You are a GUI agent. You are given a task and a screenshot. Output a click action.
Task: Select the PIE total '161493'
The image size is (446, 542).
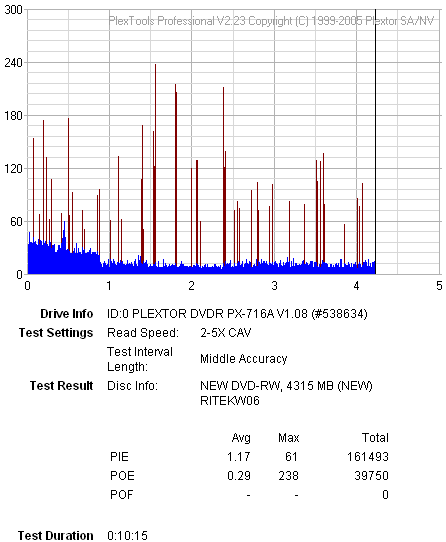tap(368, 457)
